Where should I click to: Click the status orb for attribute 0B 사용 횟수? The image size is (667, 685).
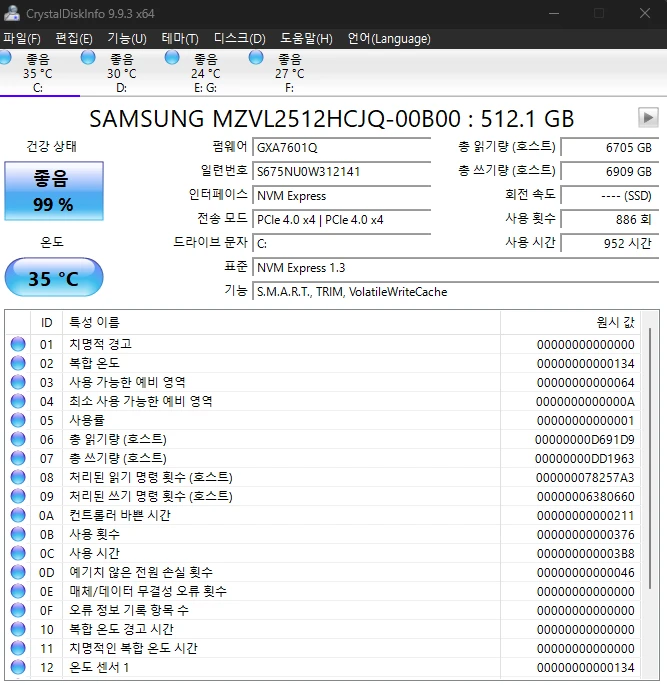click(18, 534)
